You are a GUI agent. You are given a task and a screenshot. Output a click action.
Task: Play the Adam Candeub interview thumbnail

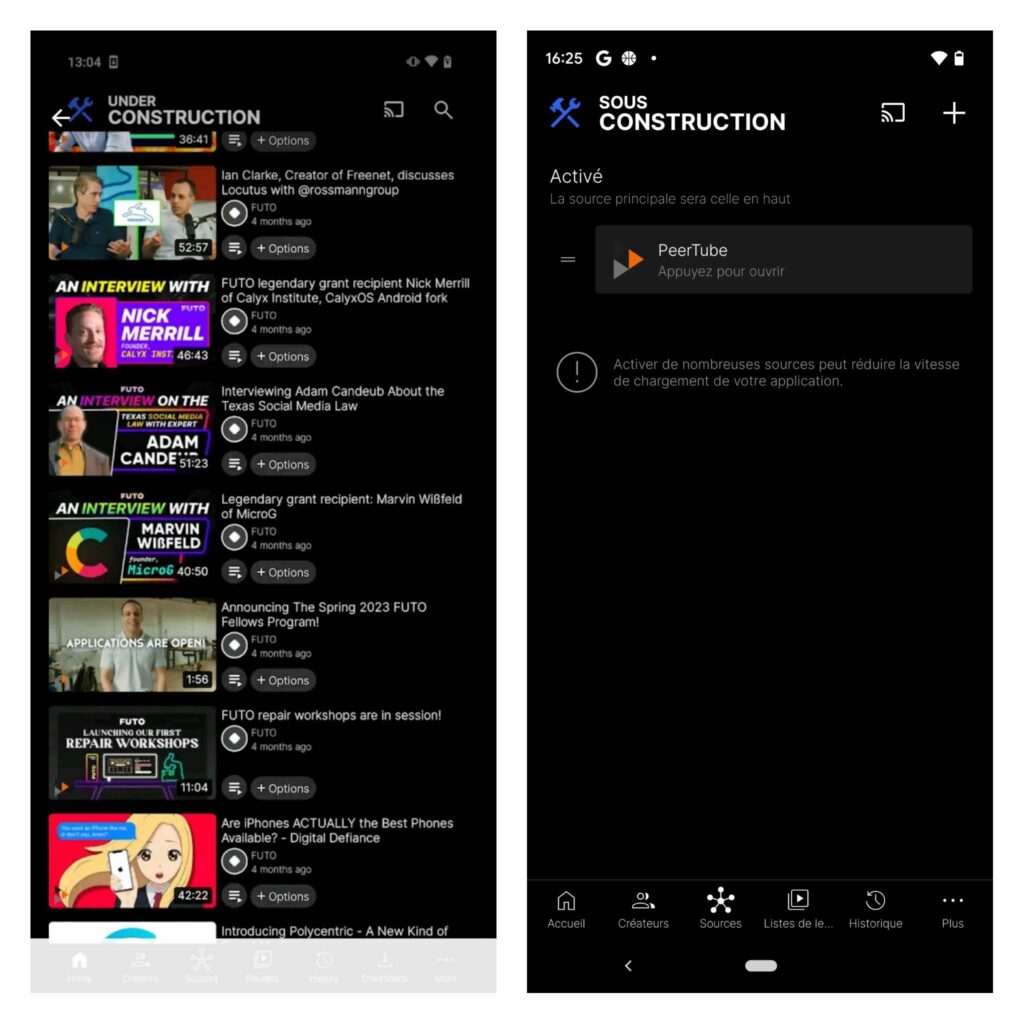[132, 428]
